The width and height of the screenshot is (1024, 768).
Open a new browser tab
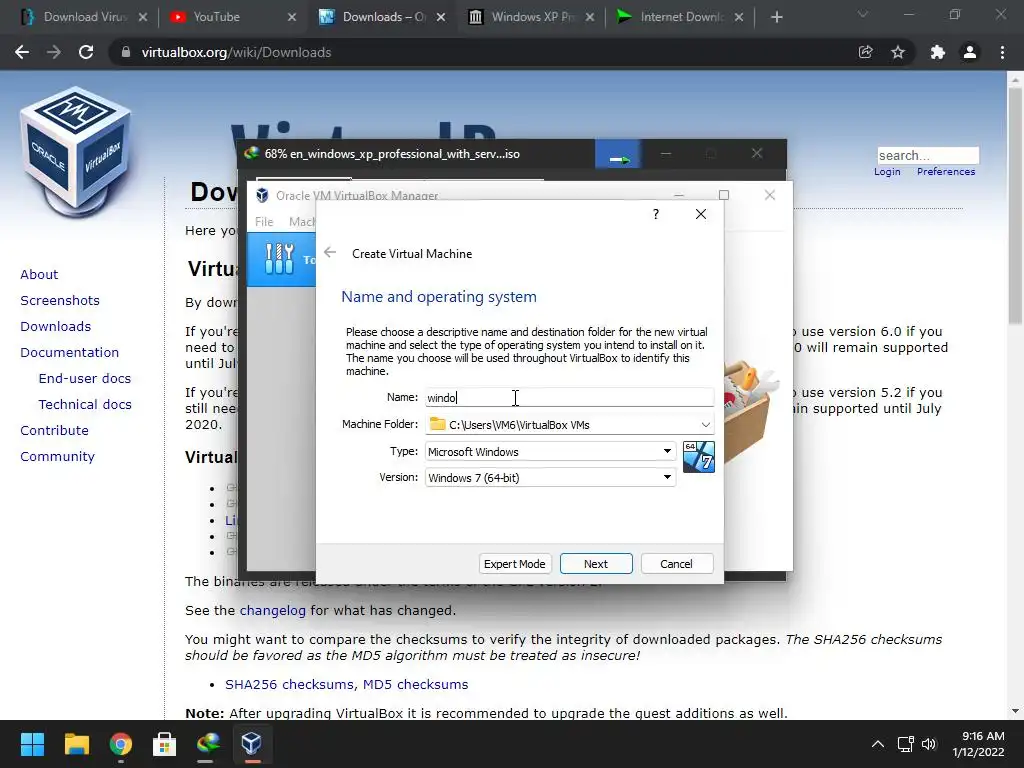coord(776,17)
